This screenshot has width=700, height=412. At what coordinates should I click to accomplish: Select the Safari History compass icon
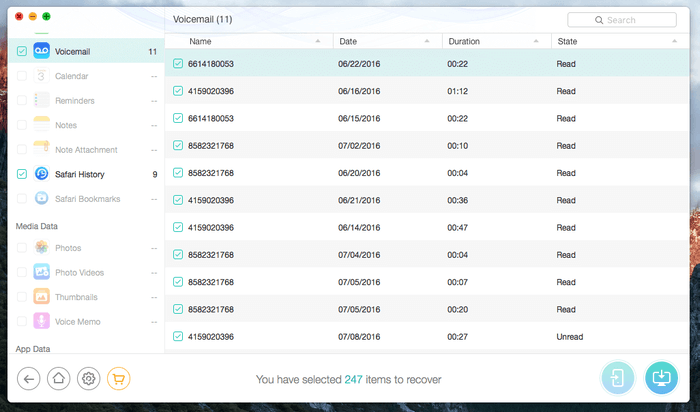tap(42, 174)
